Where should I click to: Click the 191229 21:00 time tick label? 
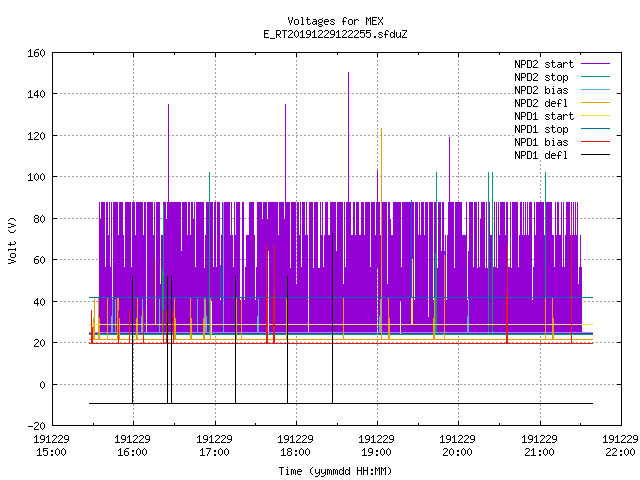[x=539, y=446]
